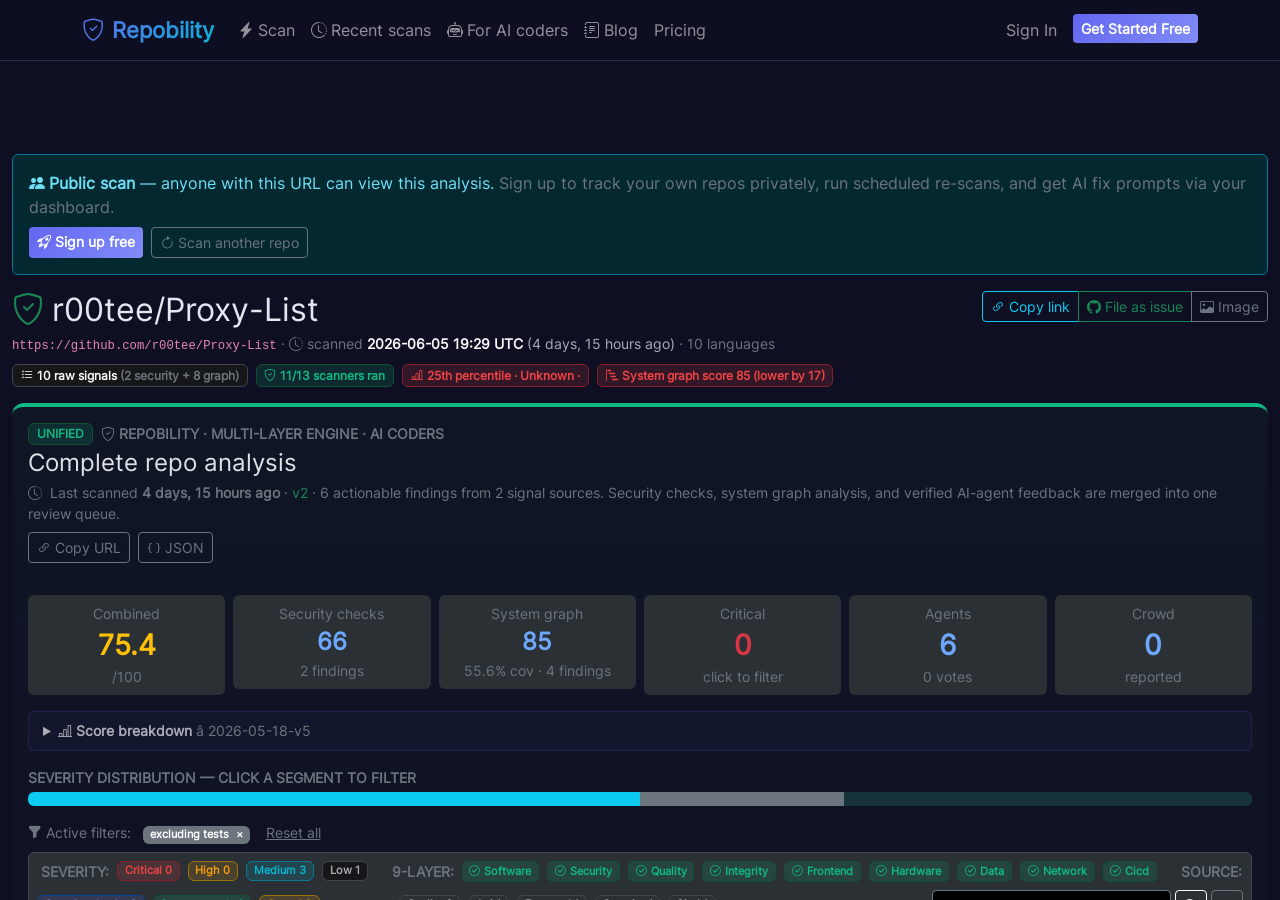1280x900 pixels.
Task: Click the Repobility shield logo
Action: (x=93, y=30)
